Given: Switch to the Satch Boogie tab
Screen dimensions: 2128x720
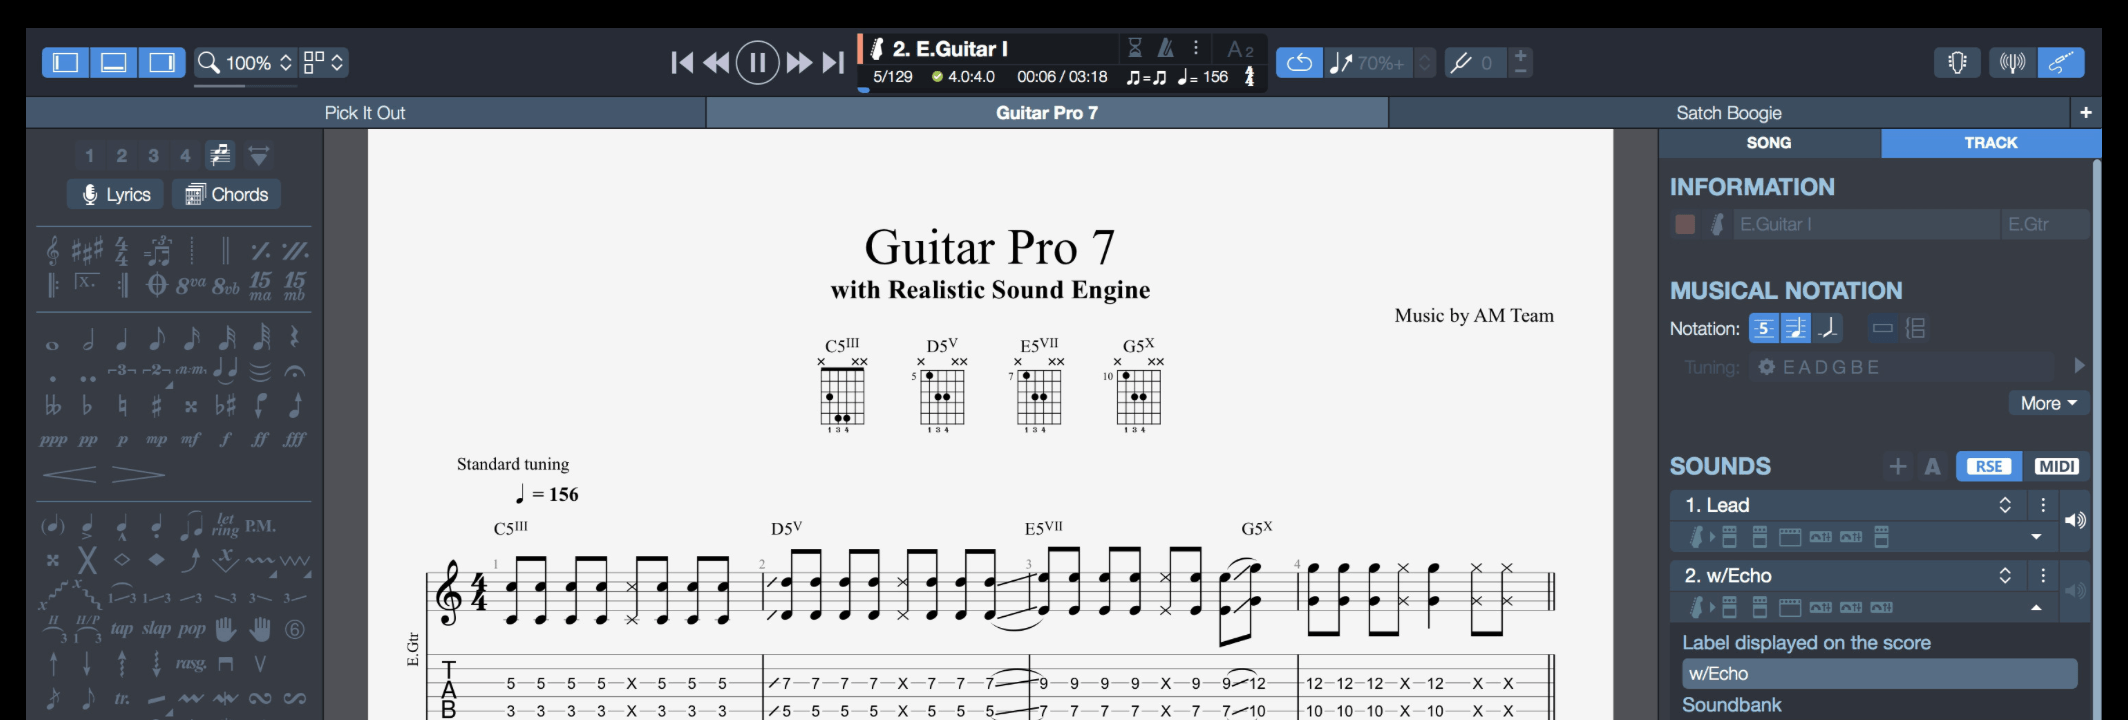Looking at the screenshot, I should coord(1729,113).
